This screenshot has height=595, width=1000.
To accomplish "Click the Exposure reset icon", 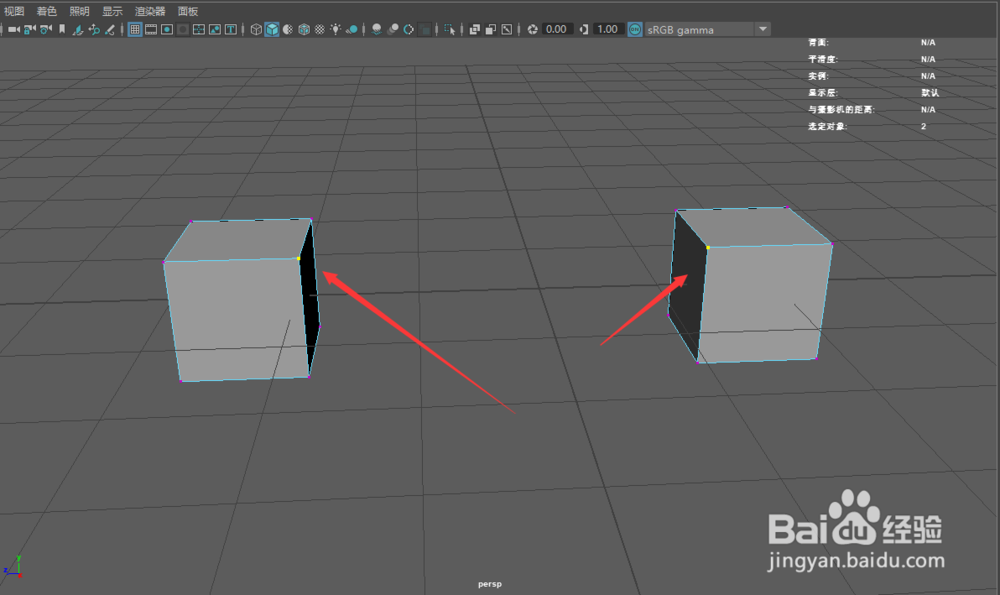I will point(533,29).
